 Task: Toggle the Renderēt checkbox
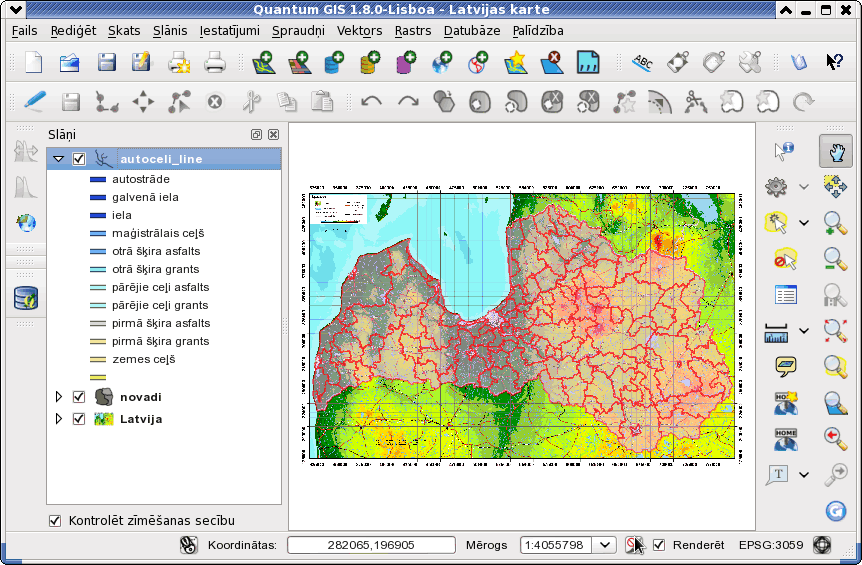tap(659, 545)
